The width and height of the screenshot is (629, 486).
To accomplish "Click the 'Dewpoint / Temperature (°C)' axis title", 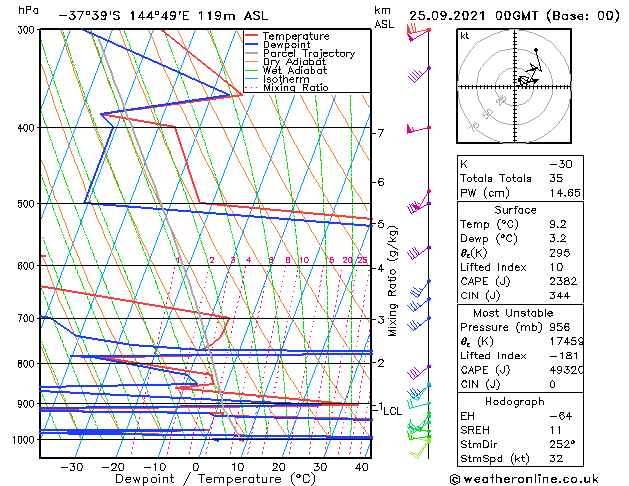I will pos(215,479).
